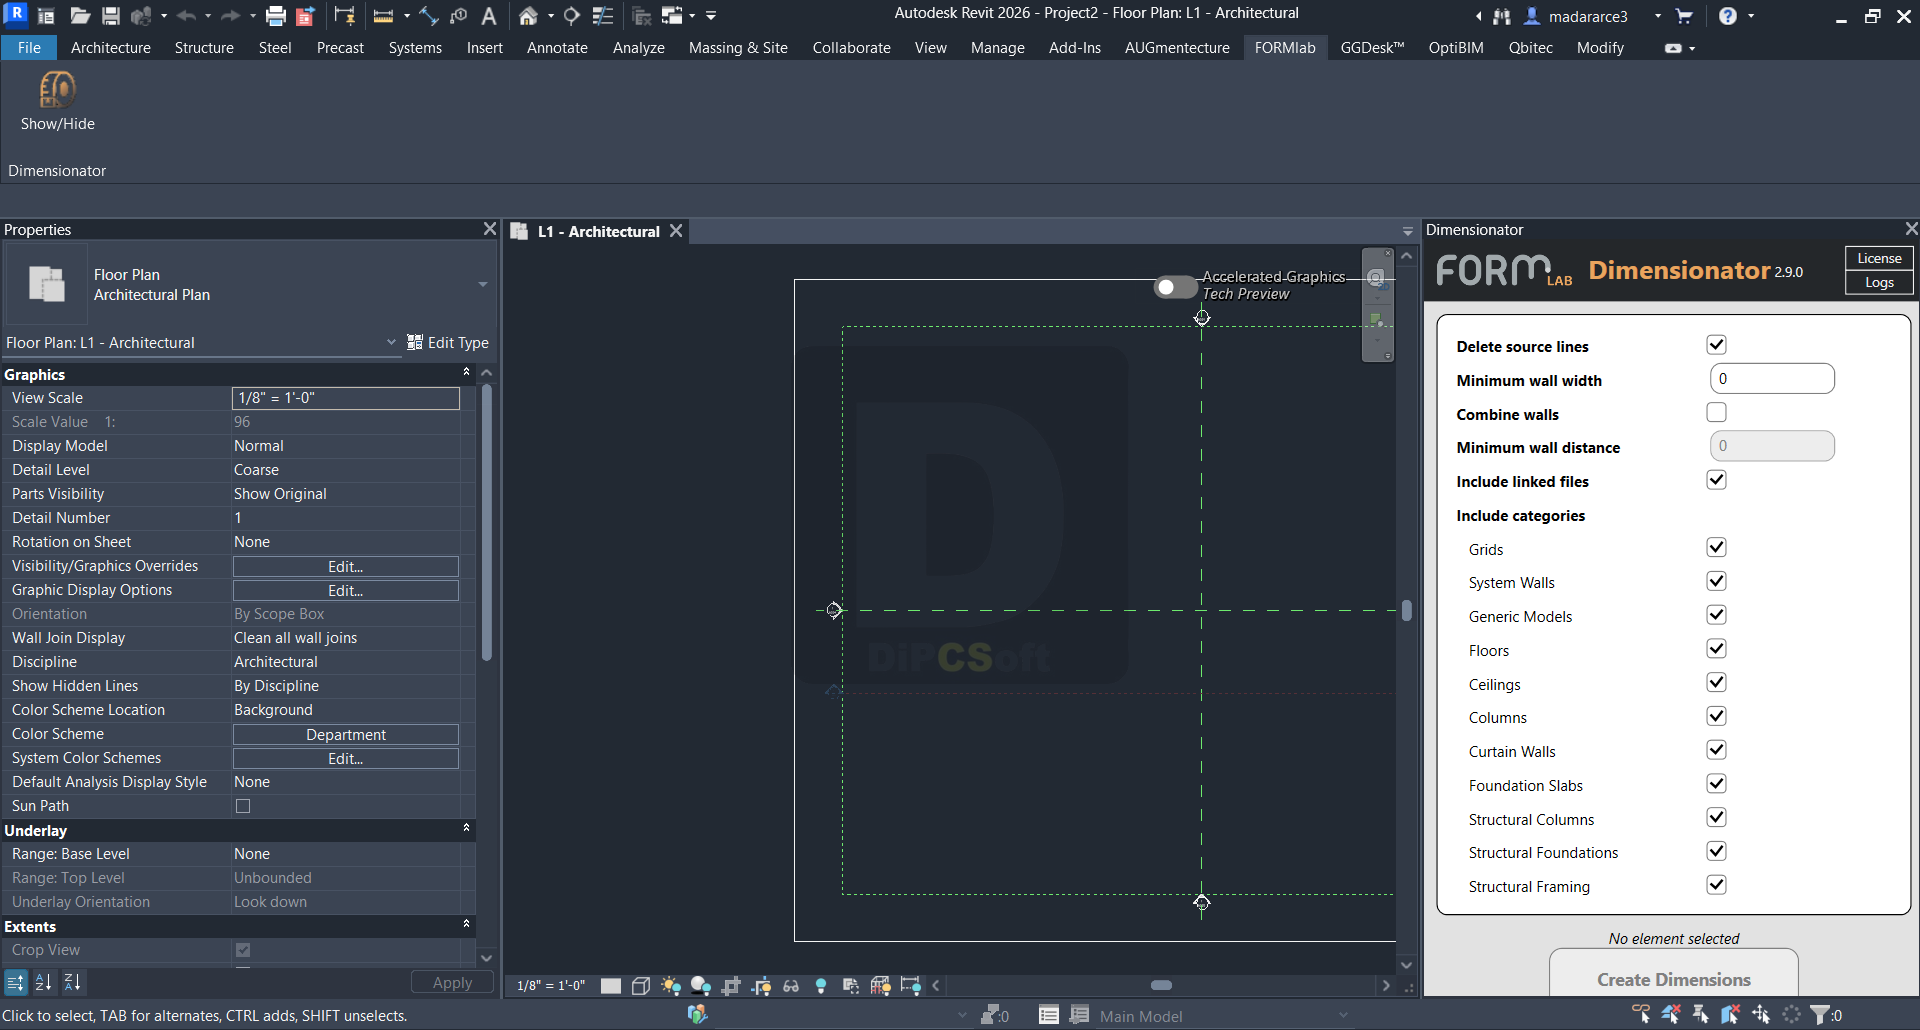Click the Switch Windows icon
The image size is (1920, 1030).
(x=672, y=16)
